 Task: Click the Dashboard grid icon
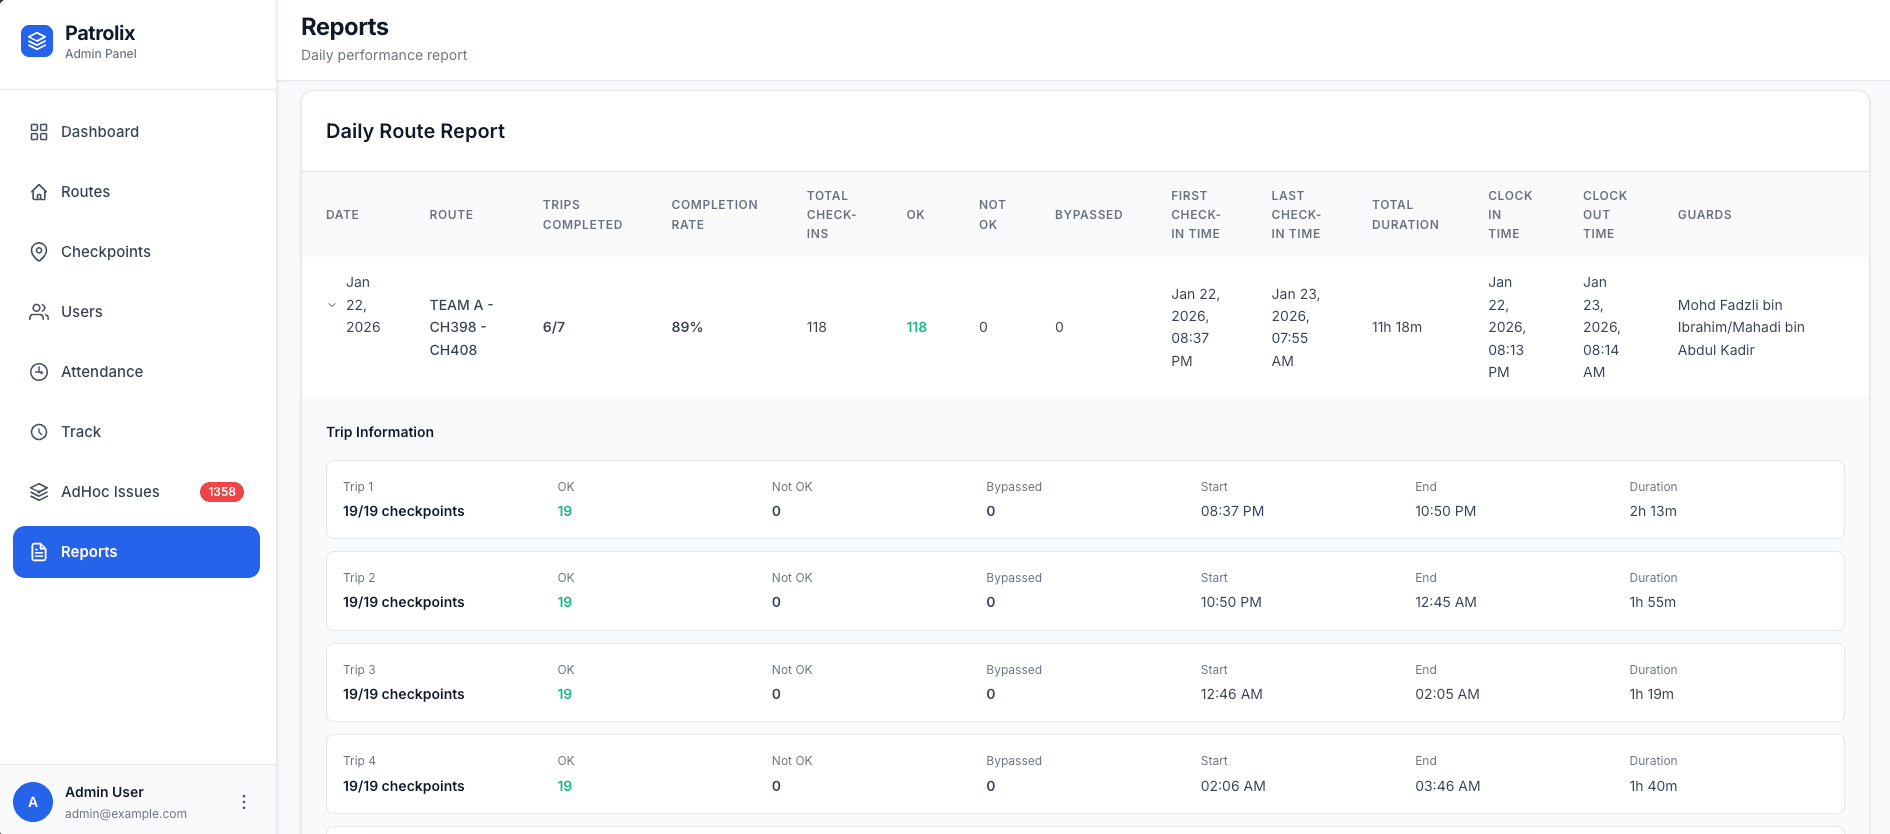click(39, 132)
